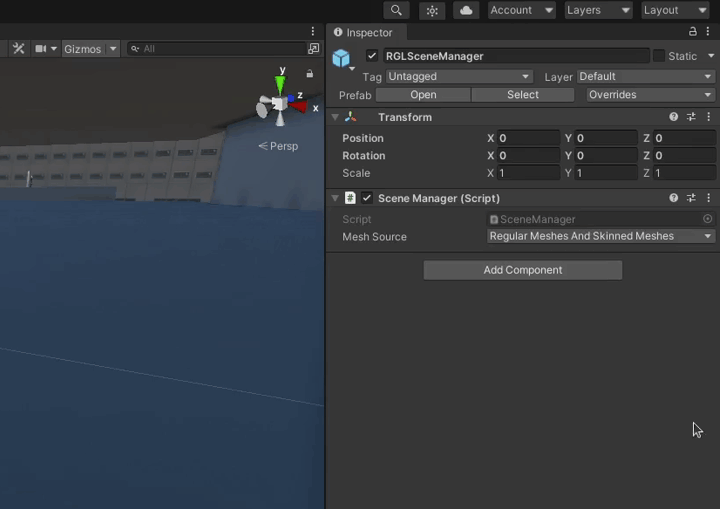Screen dimensions: 720x509
Task: Open Transform presets sliders icon
Action: [x=691, y=117]
